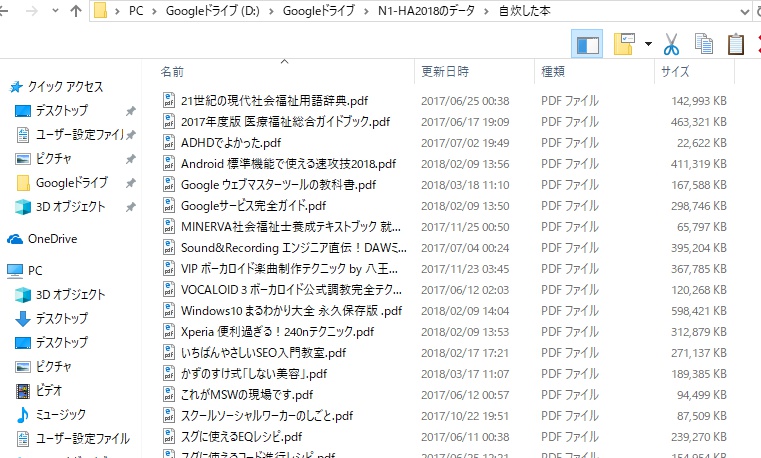Screen dimensions: 761x458
Task: Select スクールソーシャルワーカーのしごと.pdf
Action: pos(267,416)
